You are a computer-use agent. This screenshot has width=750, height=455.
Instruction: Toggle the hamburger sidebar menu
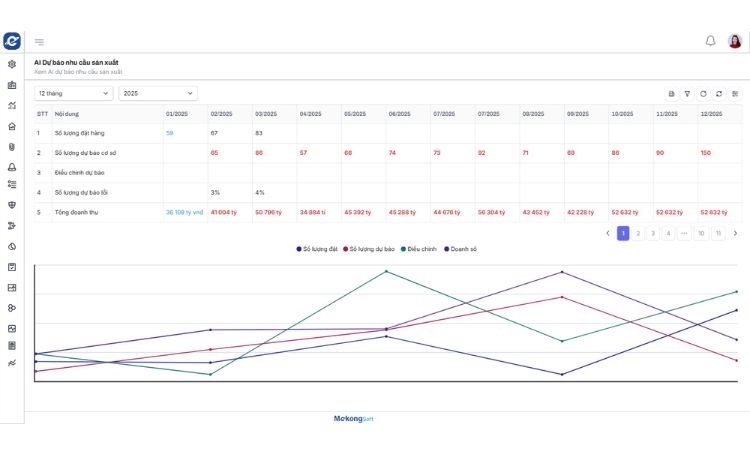[x=39, y=42]
